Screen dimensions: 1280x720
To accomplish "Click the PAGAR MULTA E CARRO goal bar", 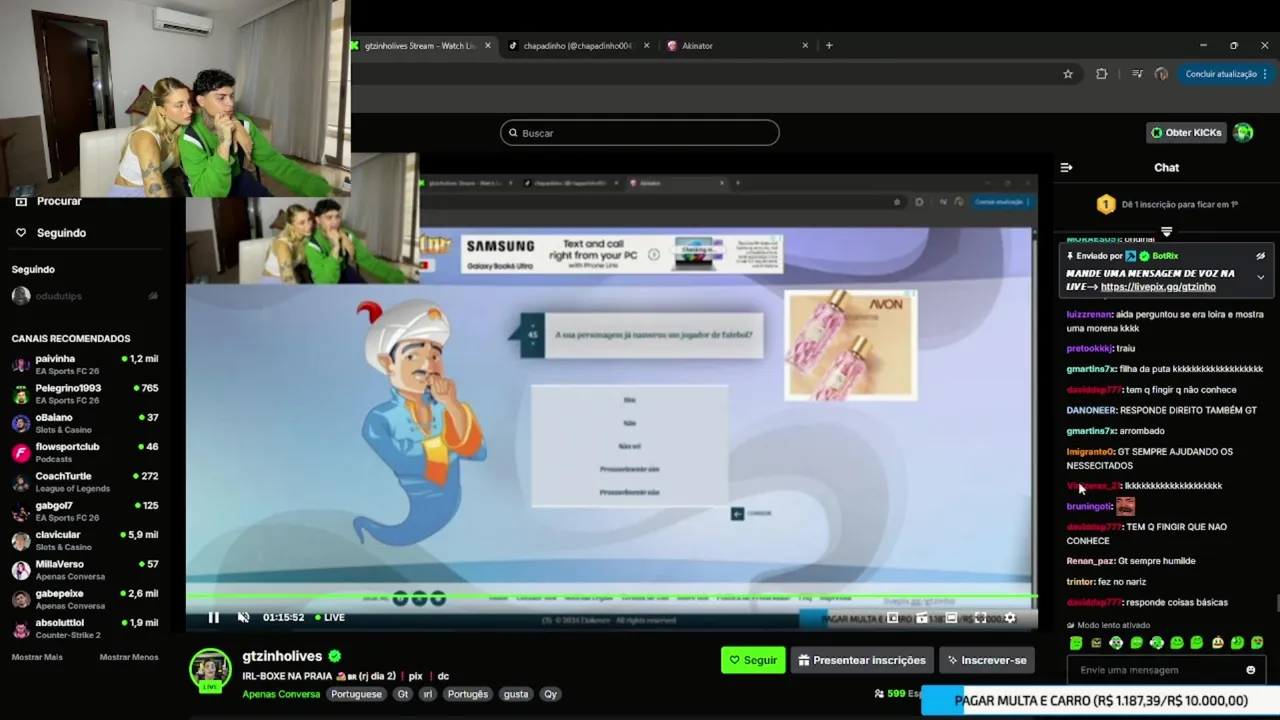I will pyautogui.click(x=1100, y=701).
